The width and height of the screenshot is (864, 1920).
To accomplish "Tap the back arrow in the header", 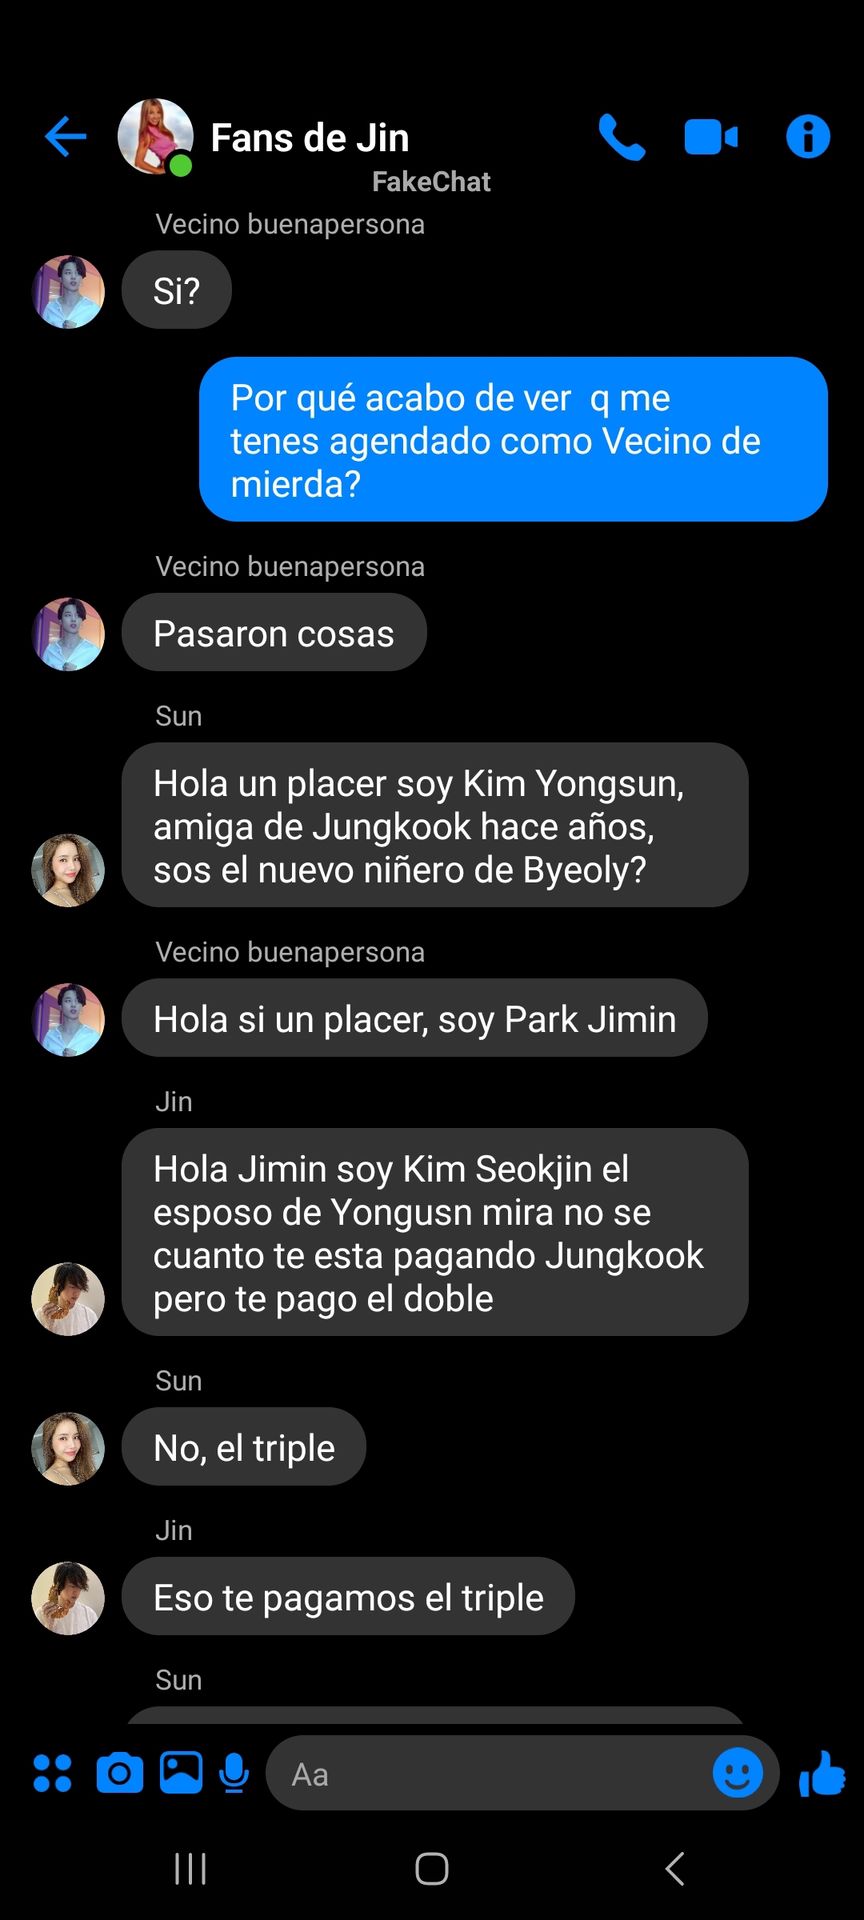I will click(x=66, y=137).
